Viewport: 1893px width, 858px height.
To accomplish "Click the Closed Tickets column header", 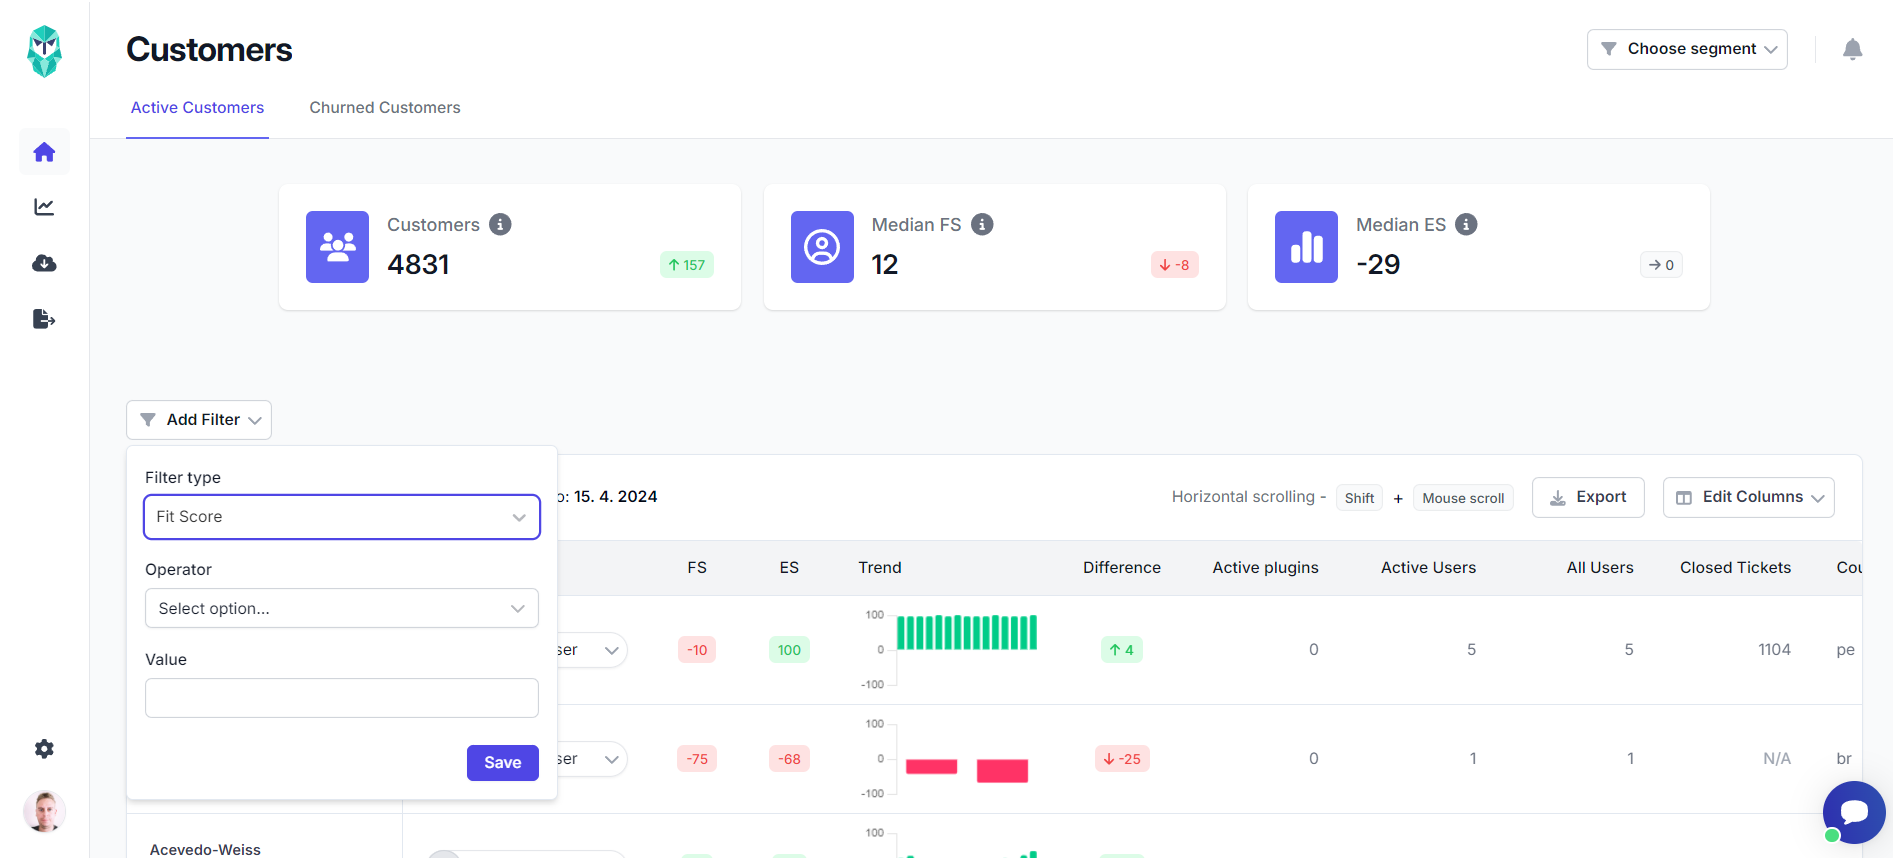I will tap(1735, 568).
